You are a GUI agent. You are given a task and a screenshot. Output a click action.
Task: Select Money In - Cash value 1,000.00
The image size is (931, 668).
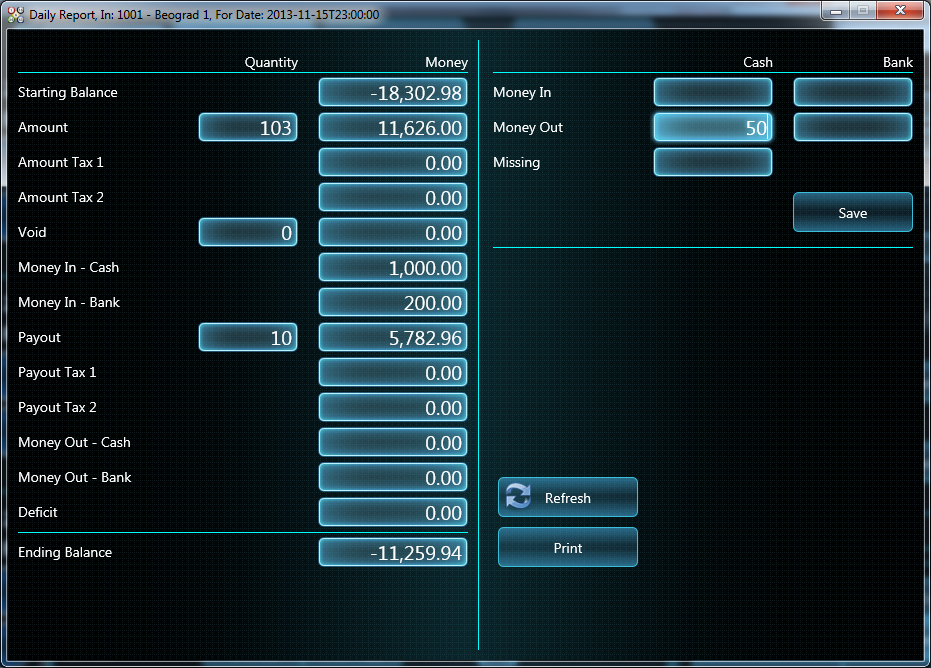click(393, 268)
